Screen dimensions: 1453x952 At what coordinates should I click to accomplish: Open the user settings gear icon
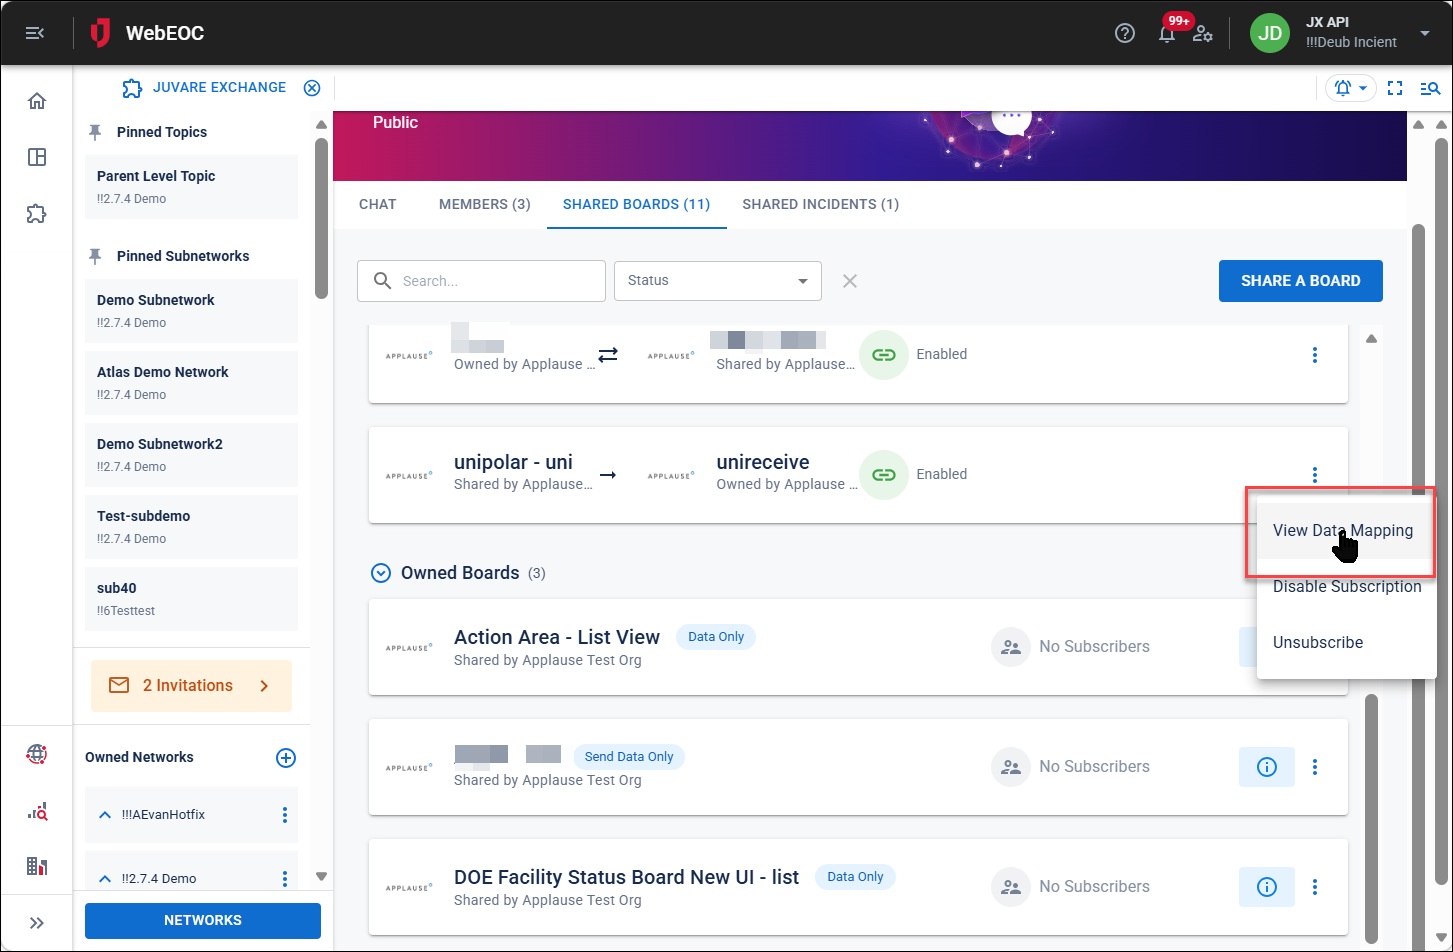pos(1203,34)
